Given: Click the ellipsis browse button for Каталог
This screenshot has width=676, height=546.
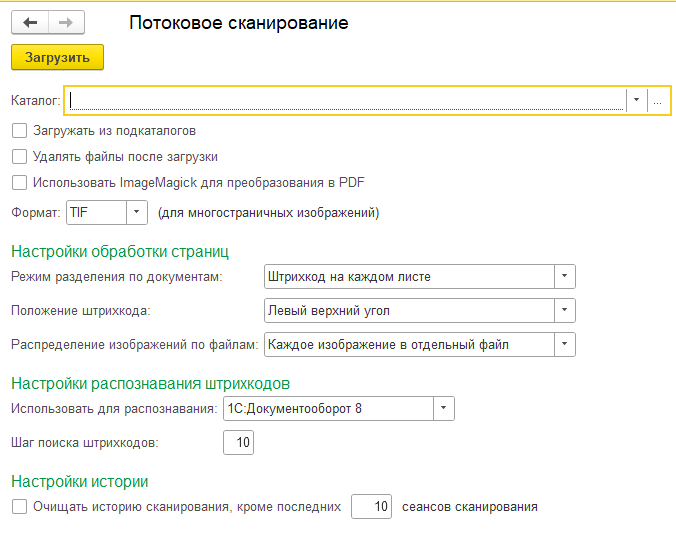Looking at the screenshot, I should tap(658, 100).
